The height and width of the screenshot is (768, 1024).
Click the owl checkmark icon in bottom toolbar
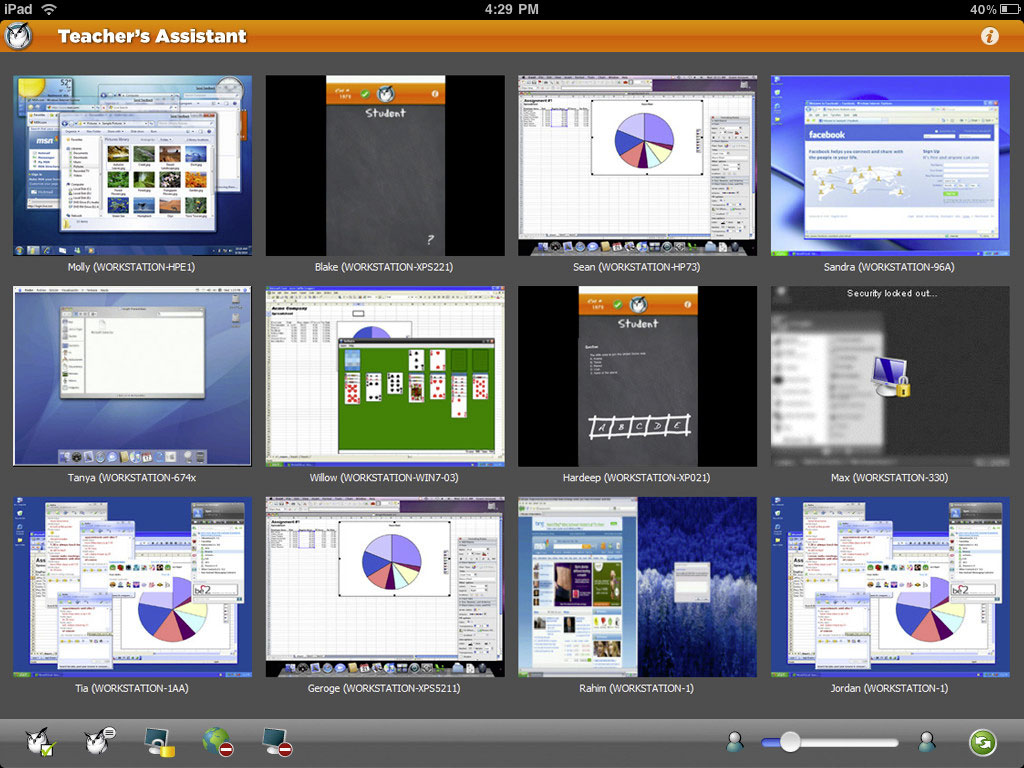tap(42, 742)
